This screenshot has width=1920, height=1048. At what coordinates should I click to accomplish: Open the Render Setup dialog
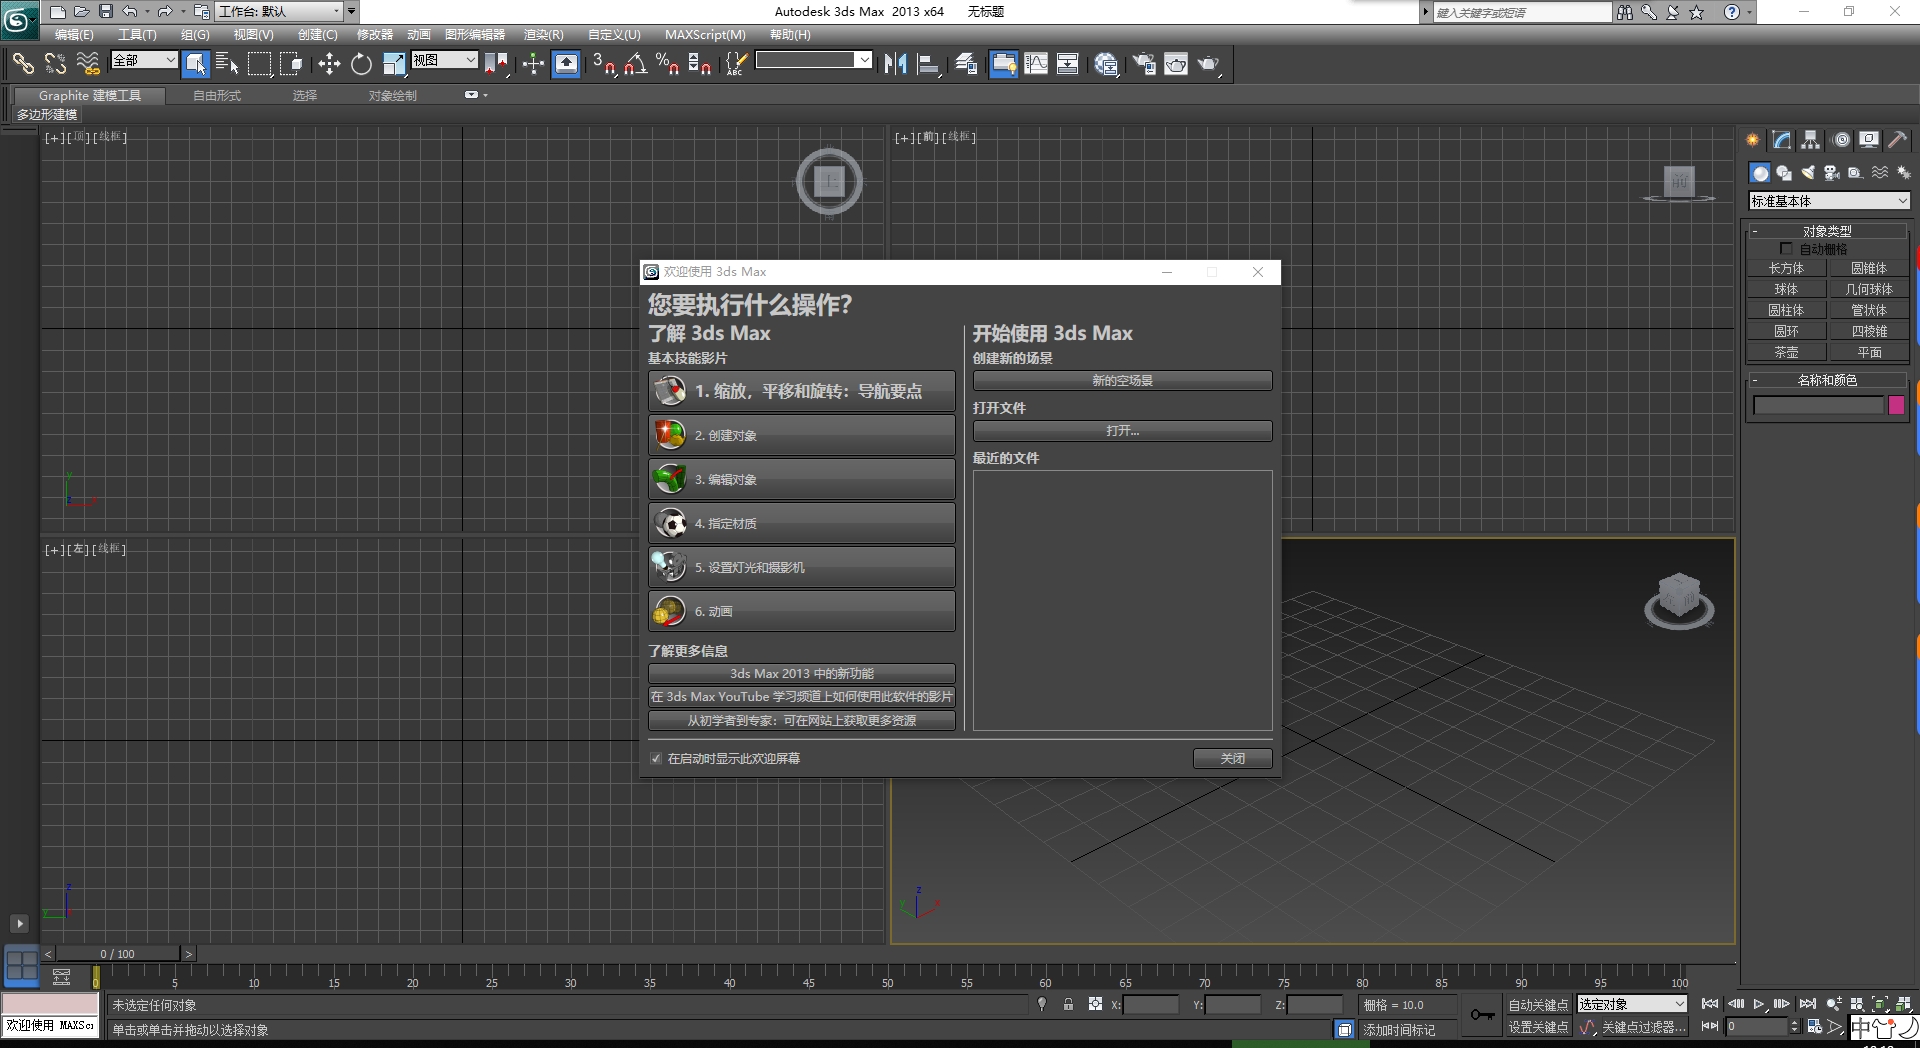[x=1143, y=63]
